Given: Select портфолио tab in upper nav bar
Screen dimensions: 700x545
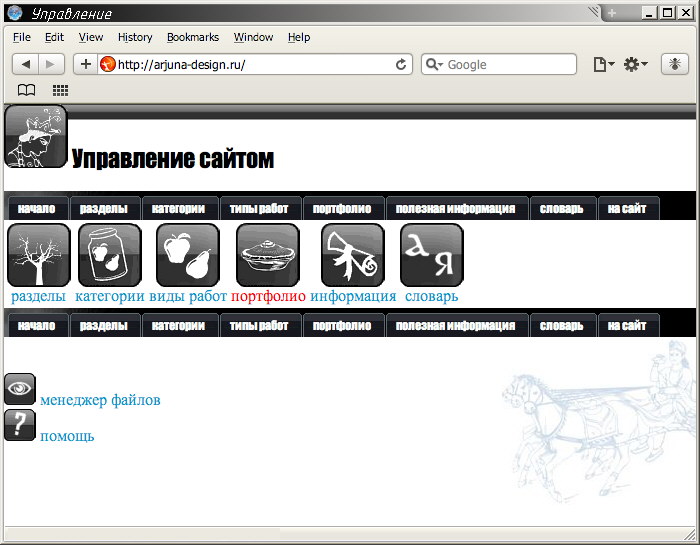Looking at the screenshot, I should pos(342,208).
